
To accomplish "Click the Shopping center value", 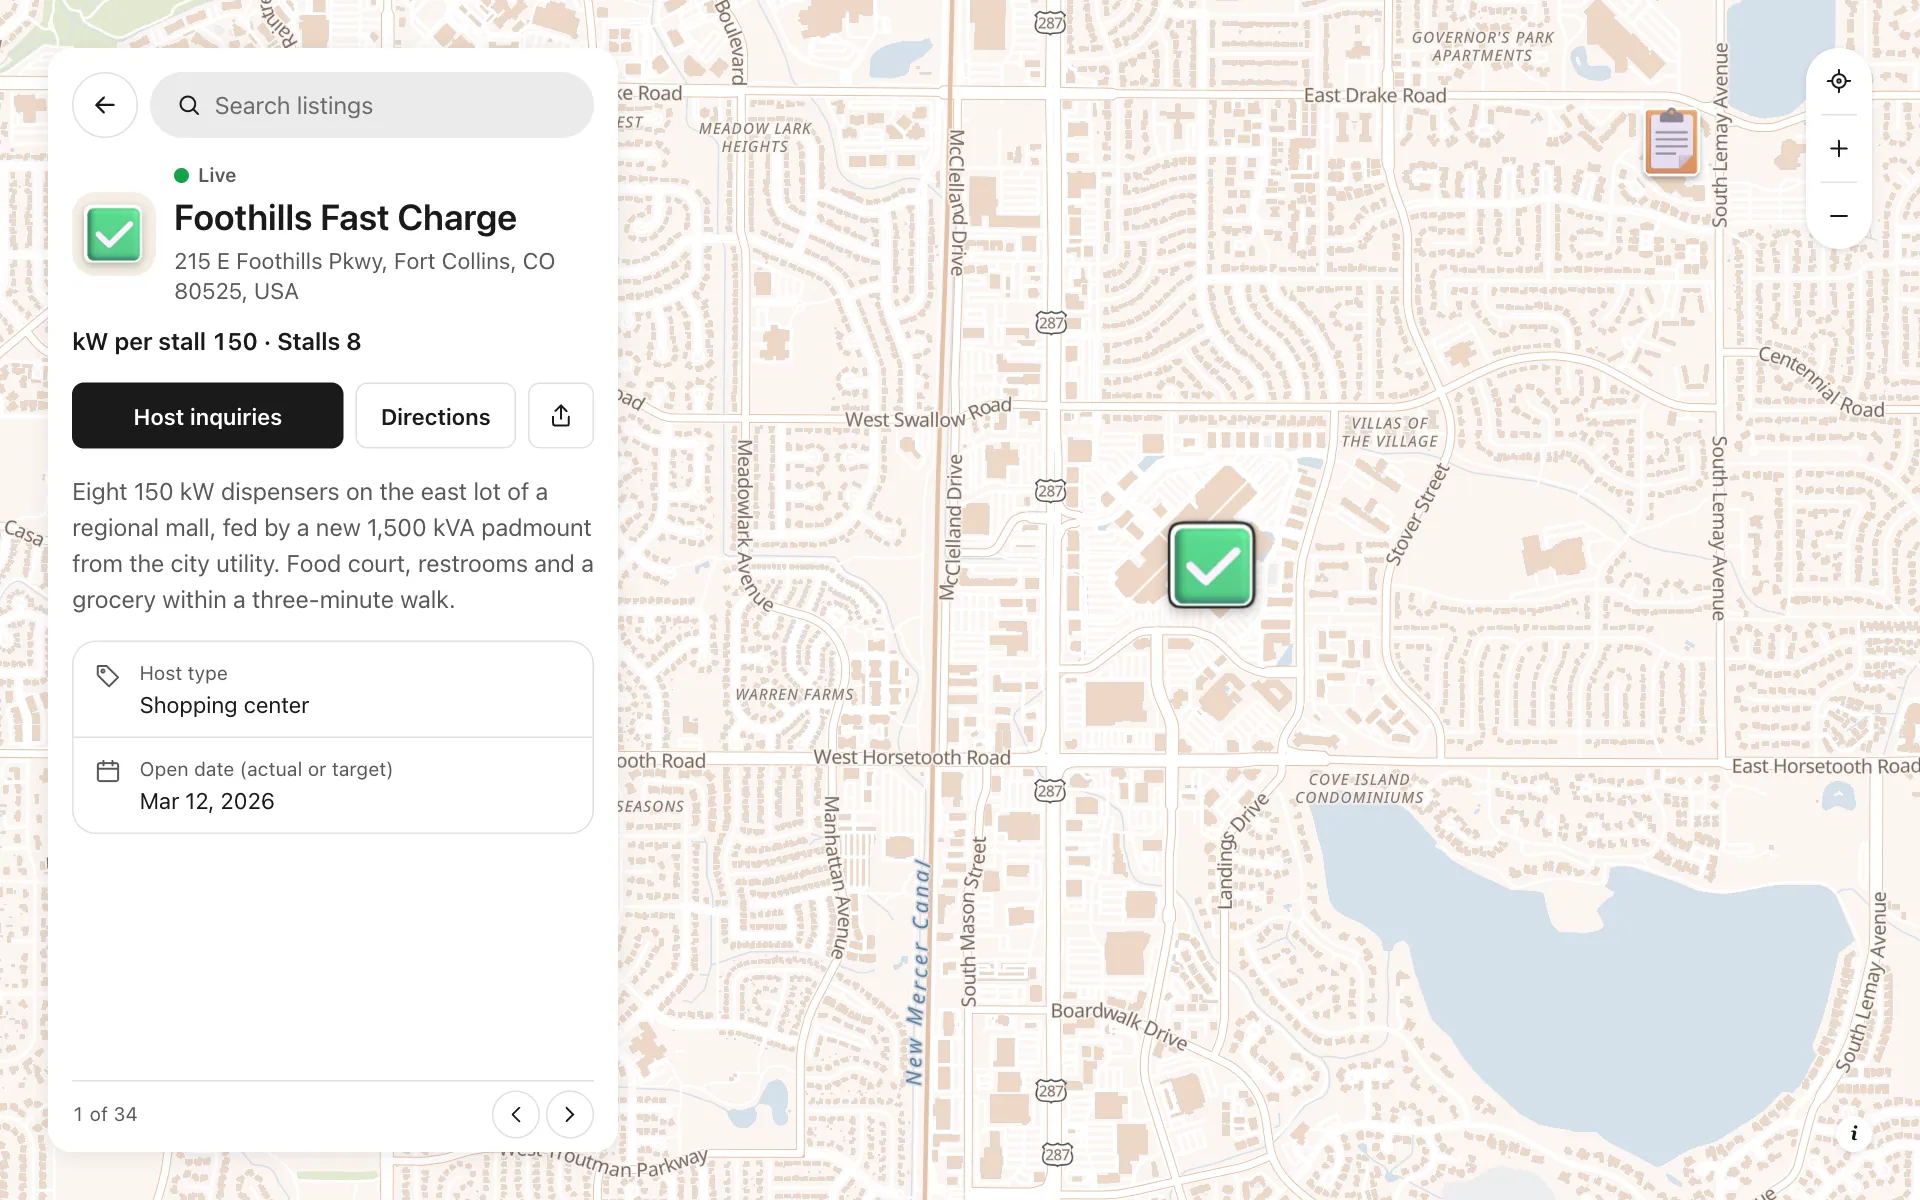I will 224,706.
